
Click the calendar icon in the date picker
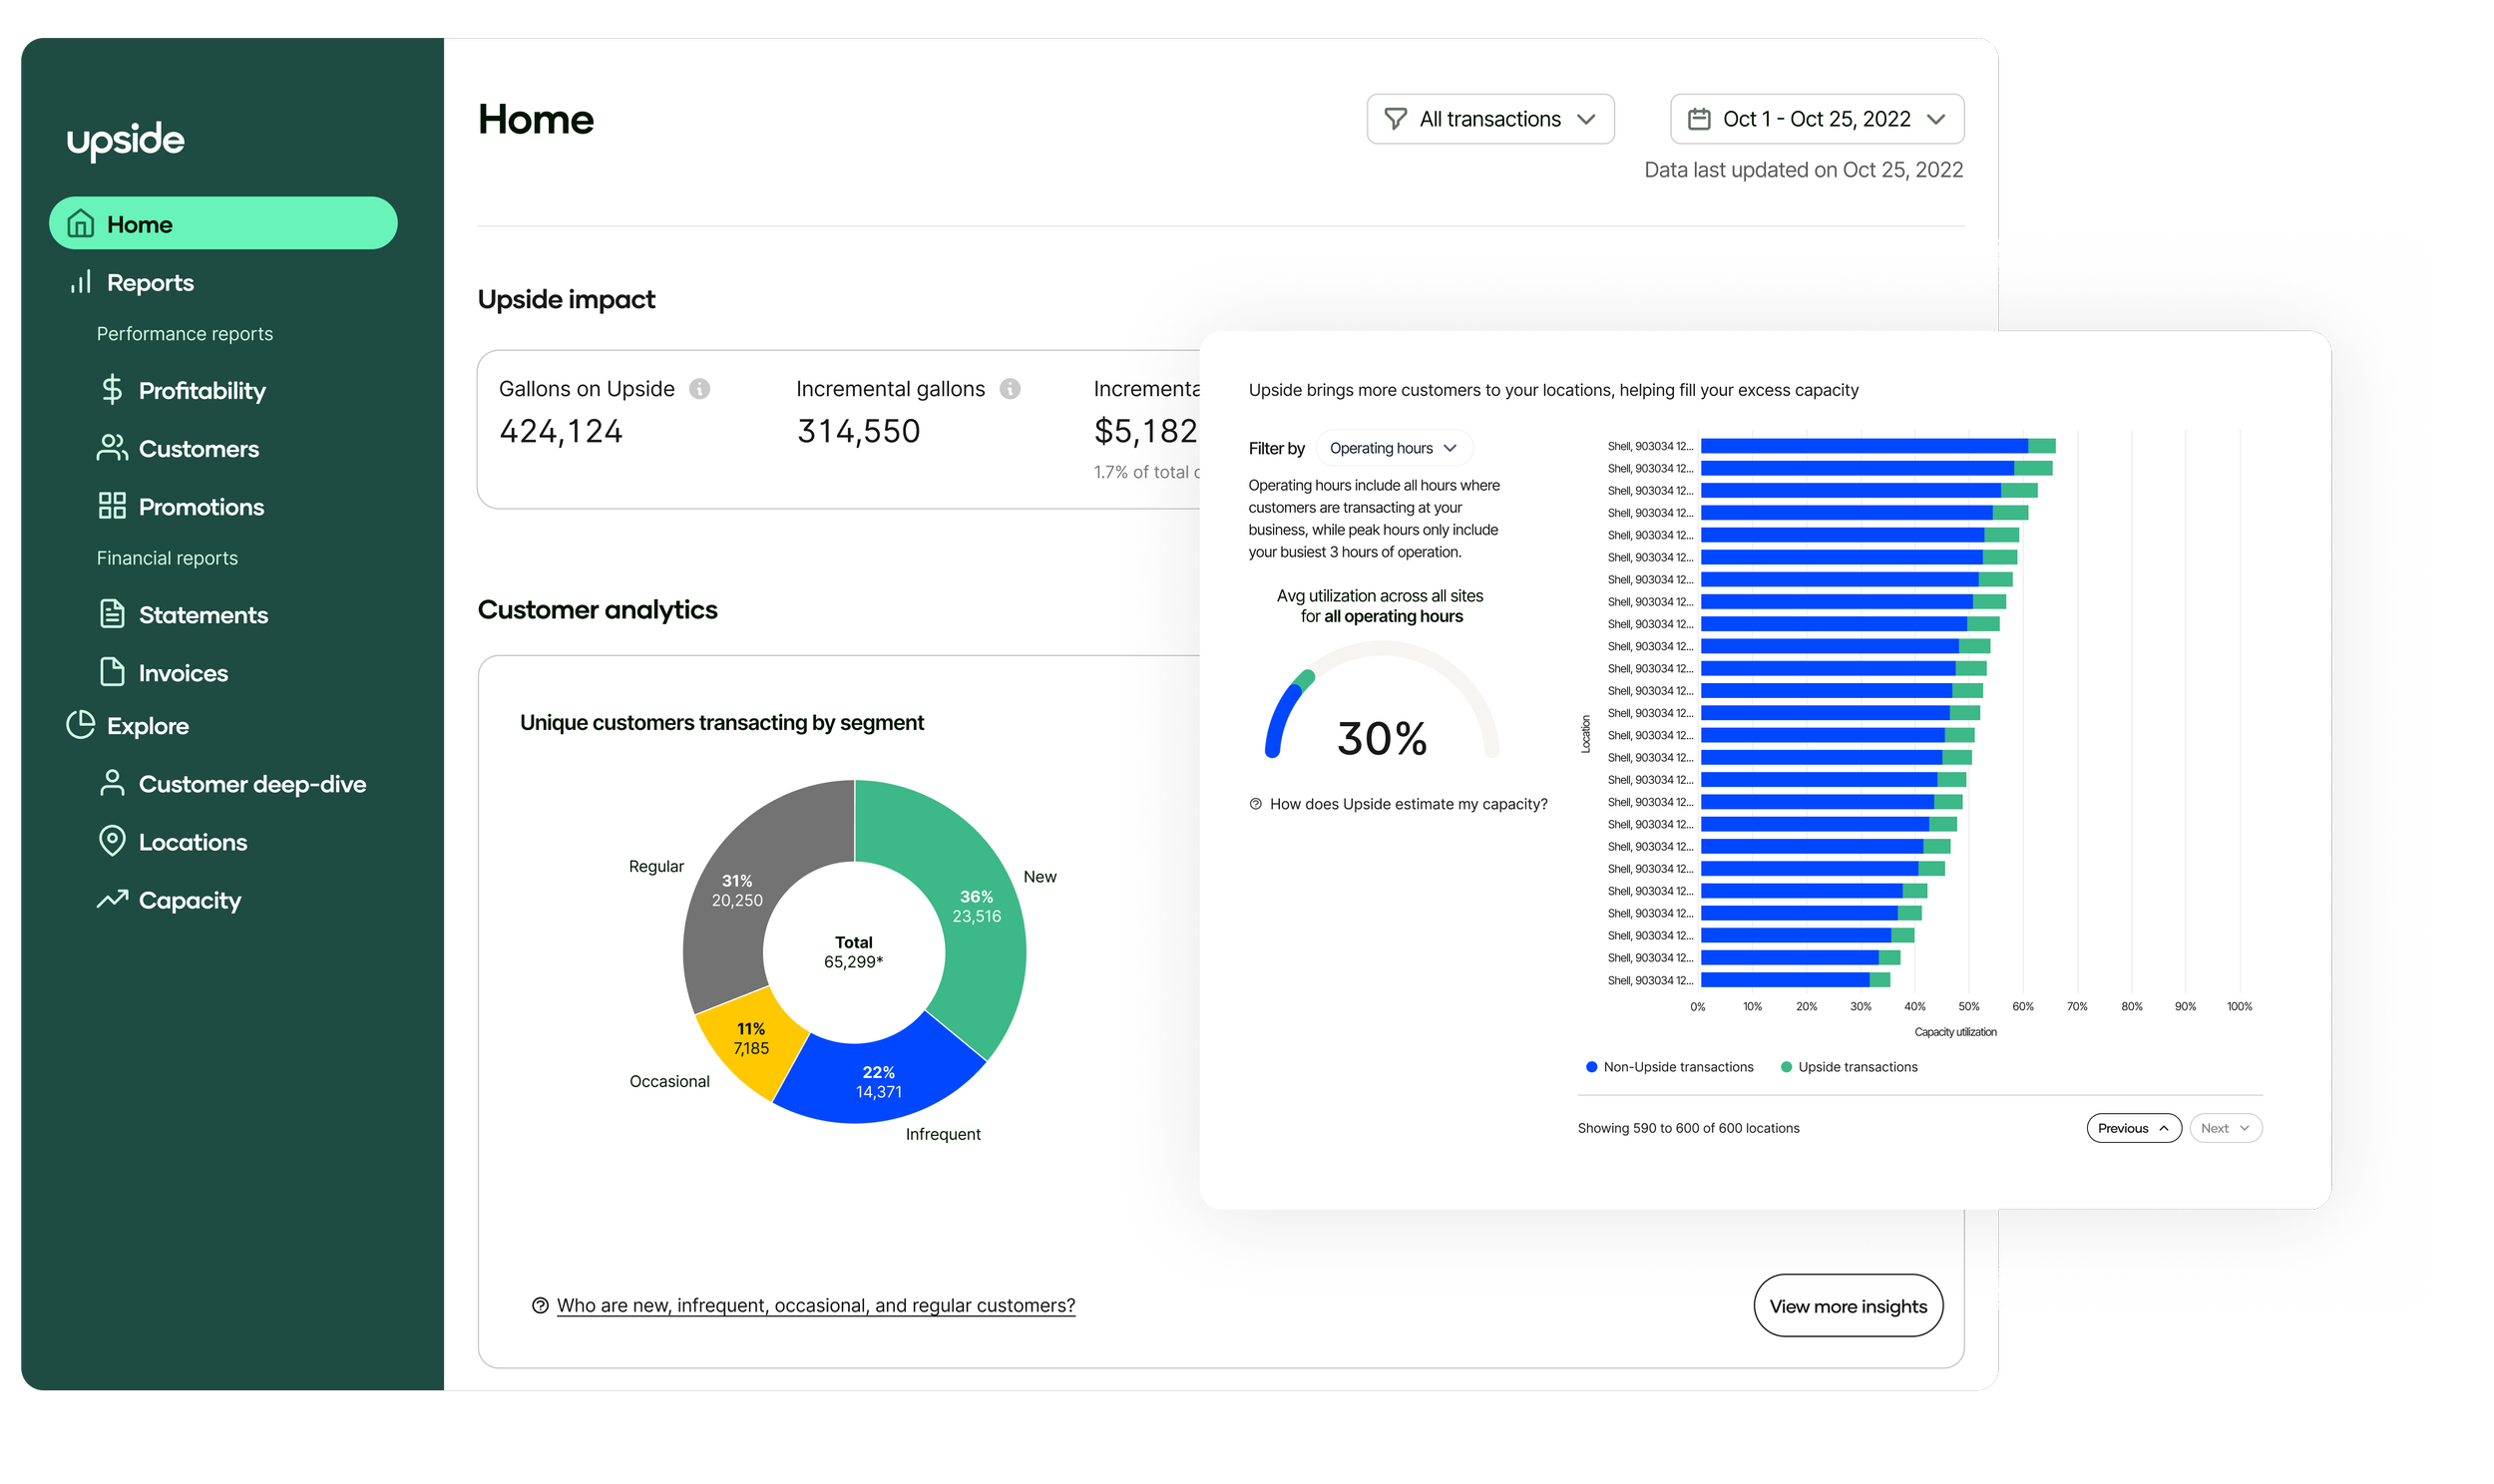pyautogui.click(x=1698, y=119)
